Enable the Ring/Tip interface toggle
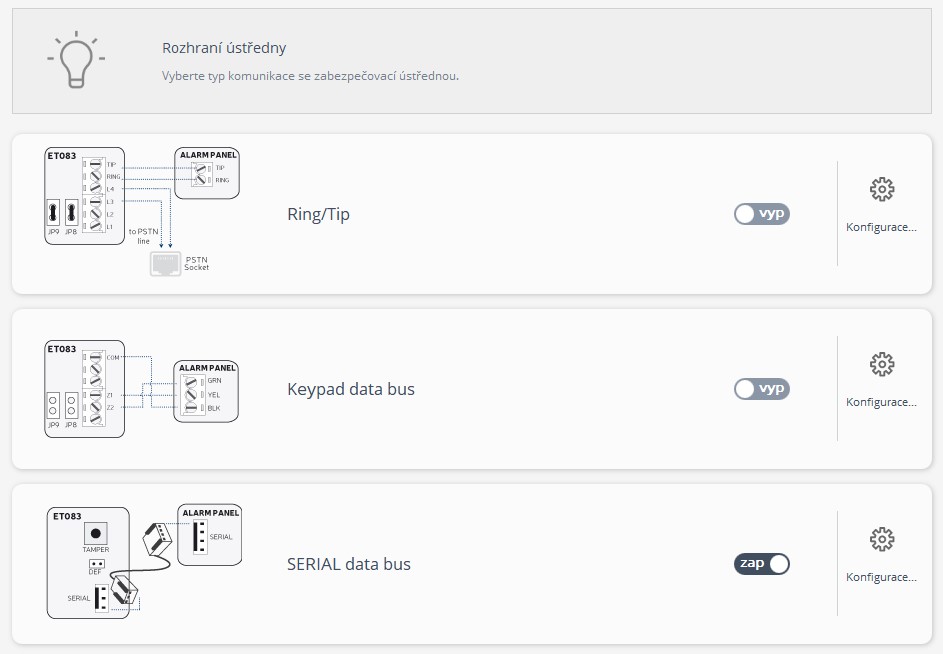The height and width of the screenshot is (654, 943). 761,214
